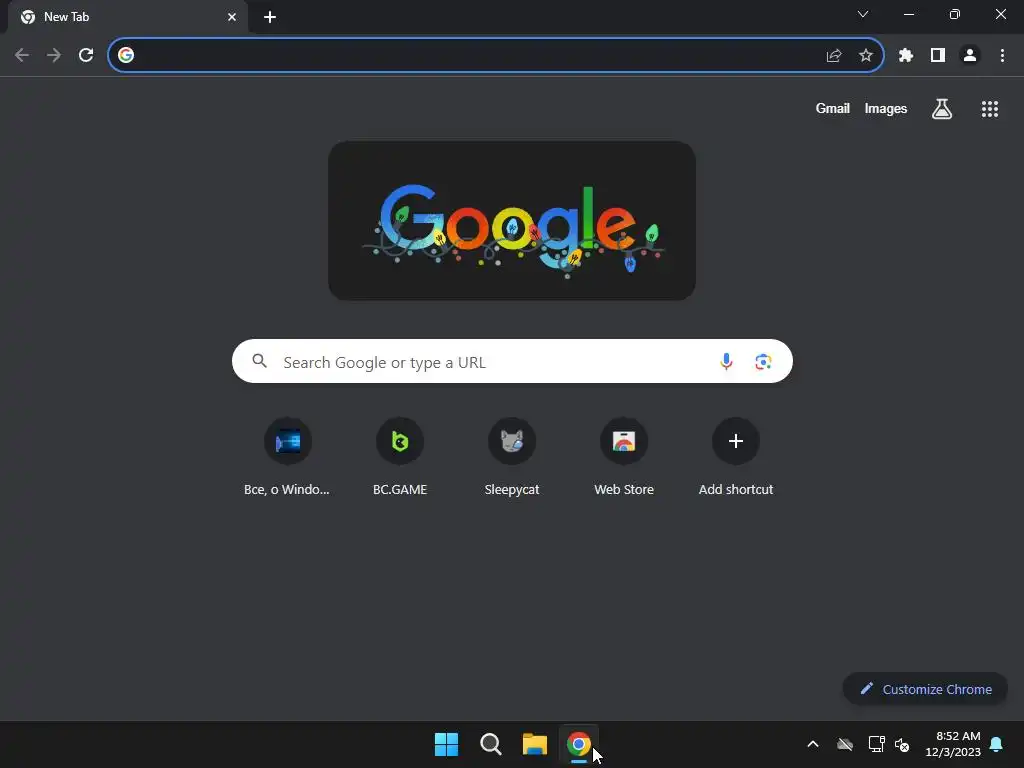Open Chrome three-dot menu

1002,56
